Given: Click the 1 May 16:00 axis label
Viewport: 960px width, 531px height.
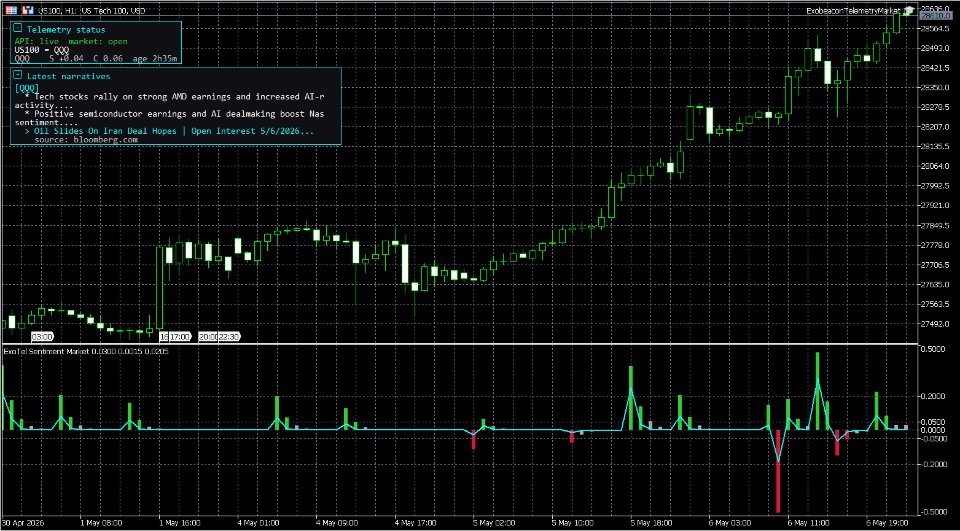Looking at the screenshot, I should (x=179, y=524).
